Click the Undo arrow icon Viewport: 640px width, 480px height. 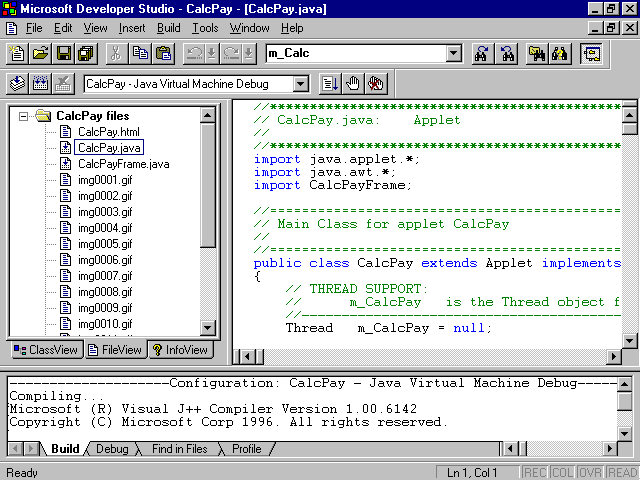click(194, 53)
